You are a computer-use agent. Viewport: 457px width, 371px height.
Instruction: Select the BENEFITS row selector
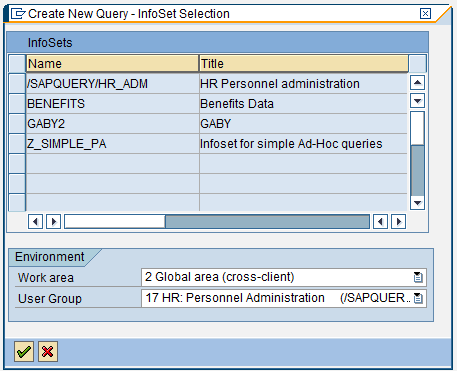pyautogui.click(x=17, y=103)
